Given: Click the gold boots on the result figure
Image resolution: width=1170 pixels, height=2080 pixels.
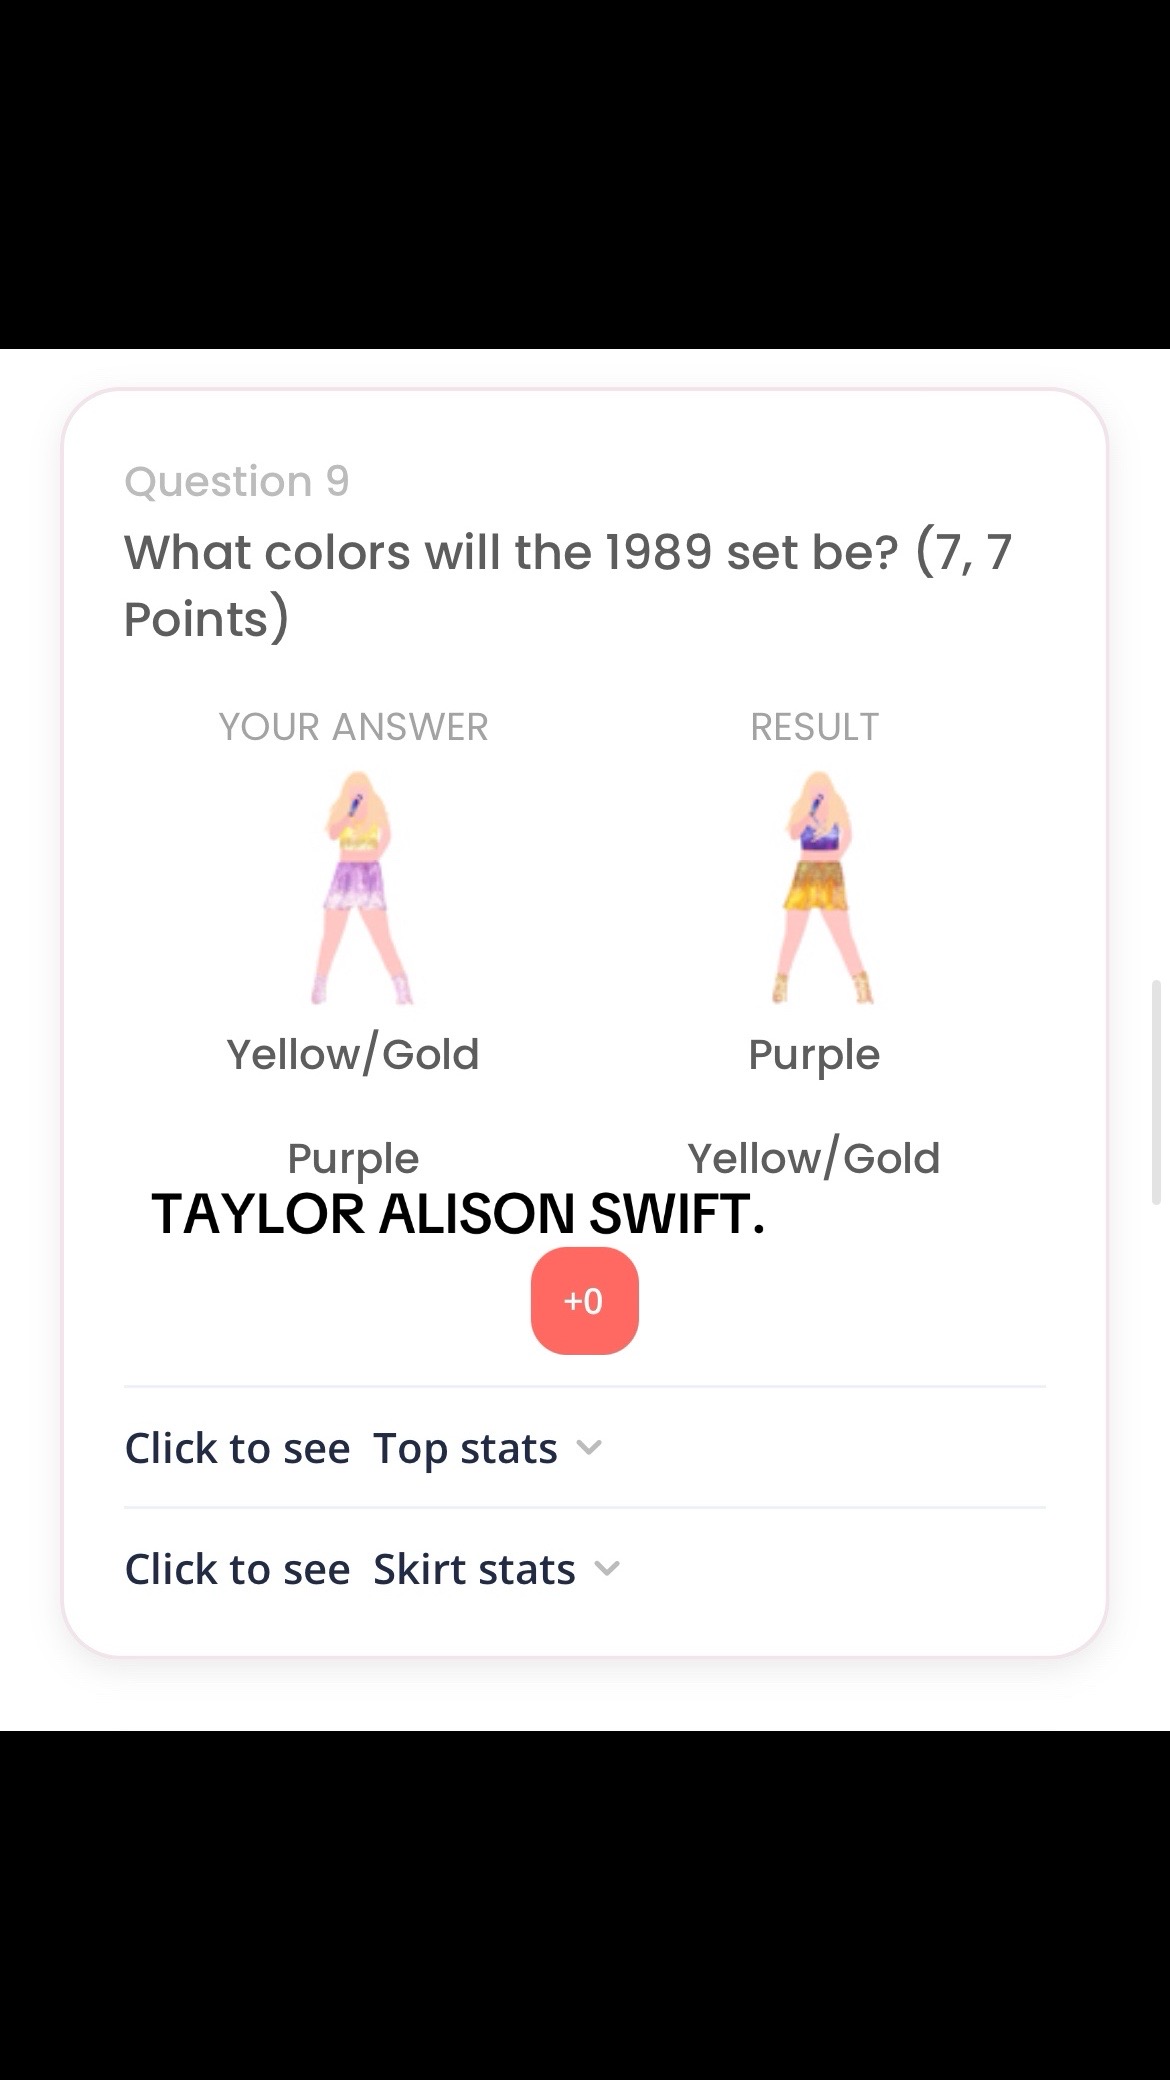Looking at the screenshot, I should (x=822, y=988).
